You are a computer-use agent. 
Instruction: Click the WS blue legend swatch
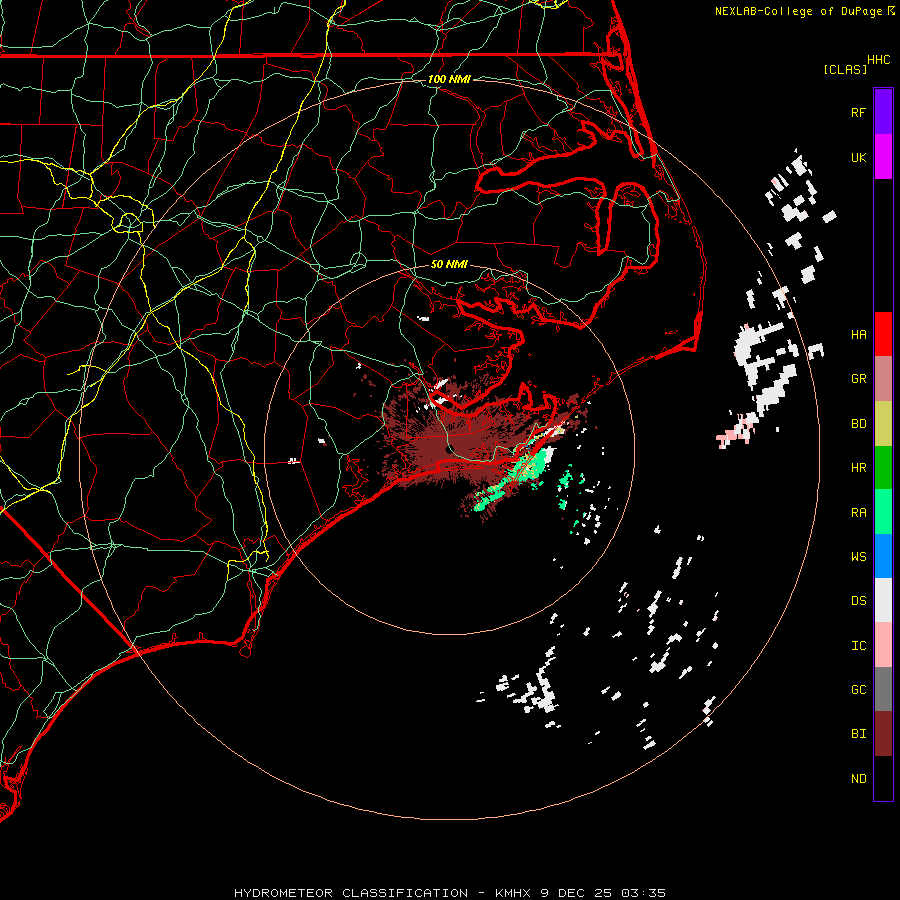[883, 556]
